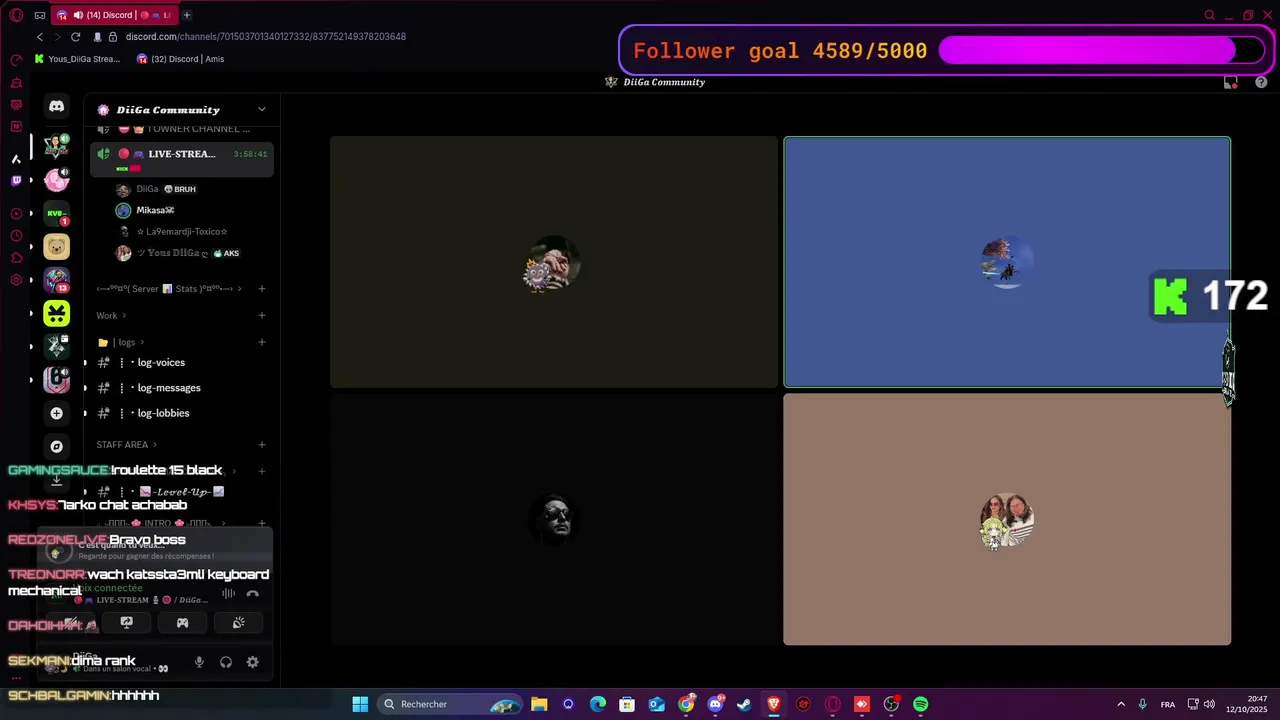Open Windows Start menu
Viewport: 1280px width, 720px height.
(360, 704)
